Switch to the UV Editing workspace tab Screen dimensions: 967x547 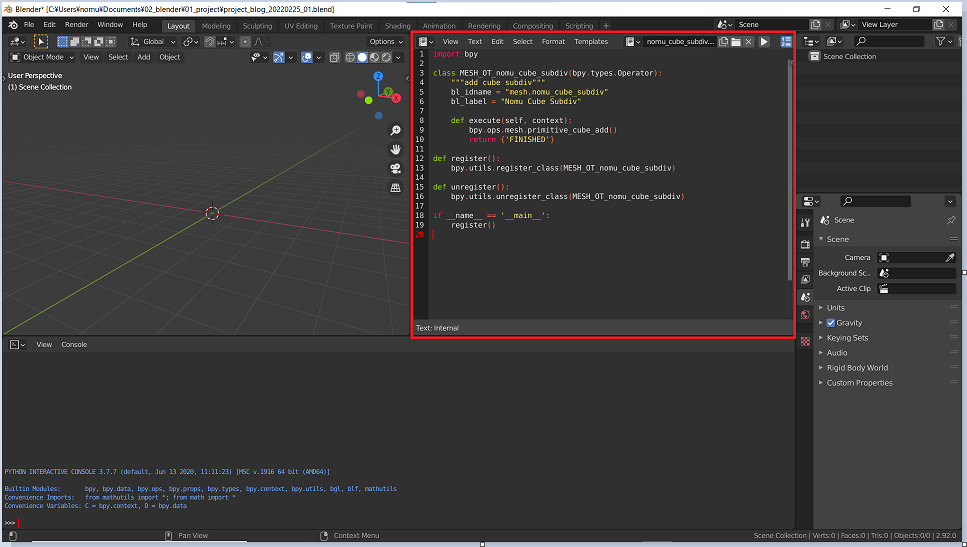coord(301,26)
